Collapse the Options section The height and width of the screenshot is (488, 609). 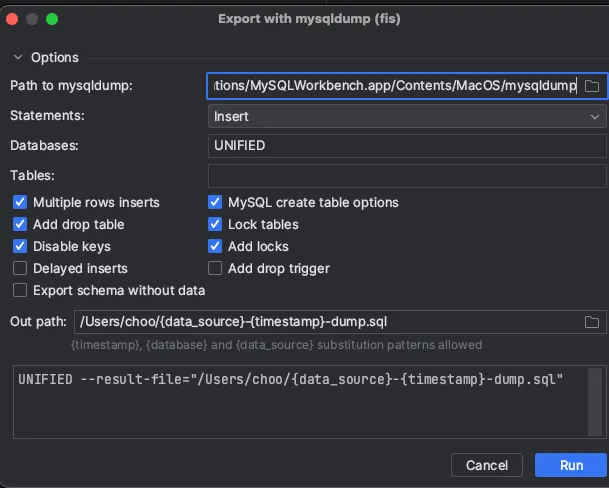click(17, 57)
